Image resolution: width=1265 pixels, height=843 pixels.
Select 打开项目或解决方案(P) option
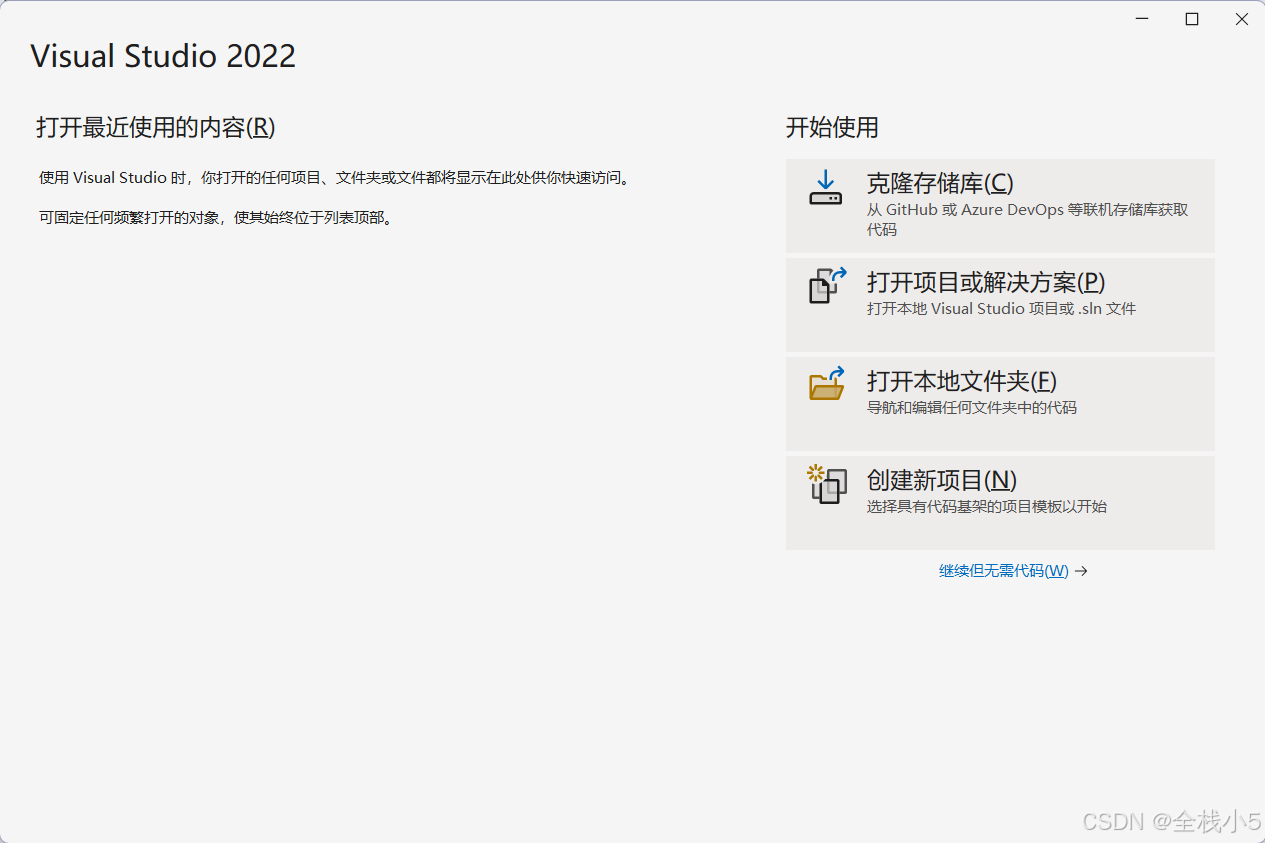pos(1000,305)
